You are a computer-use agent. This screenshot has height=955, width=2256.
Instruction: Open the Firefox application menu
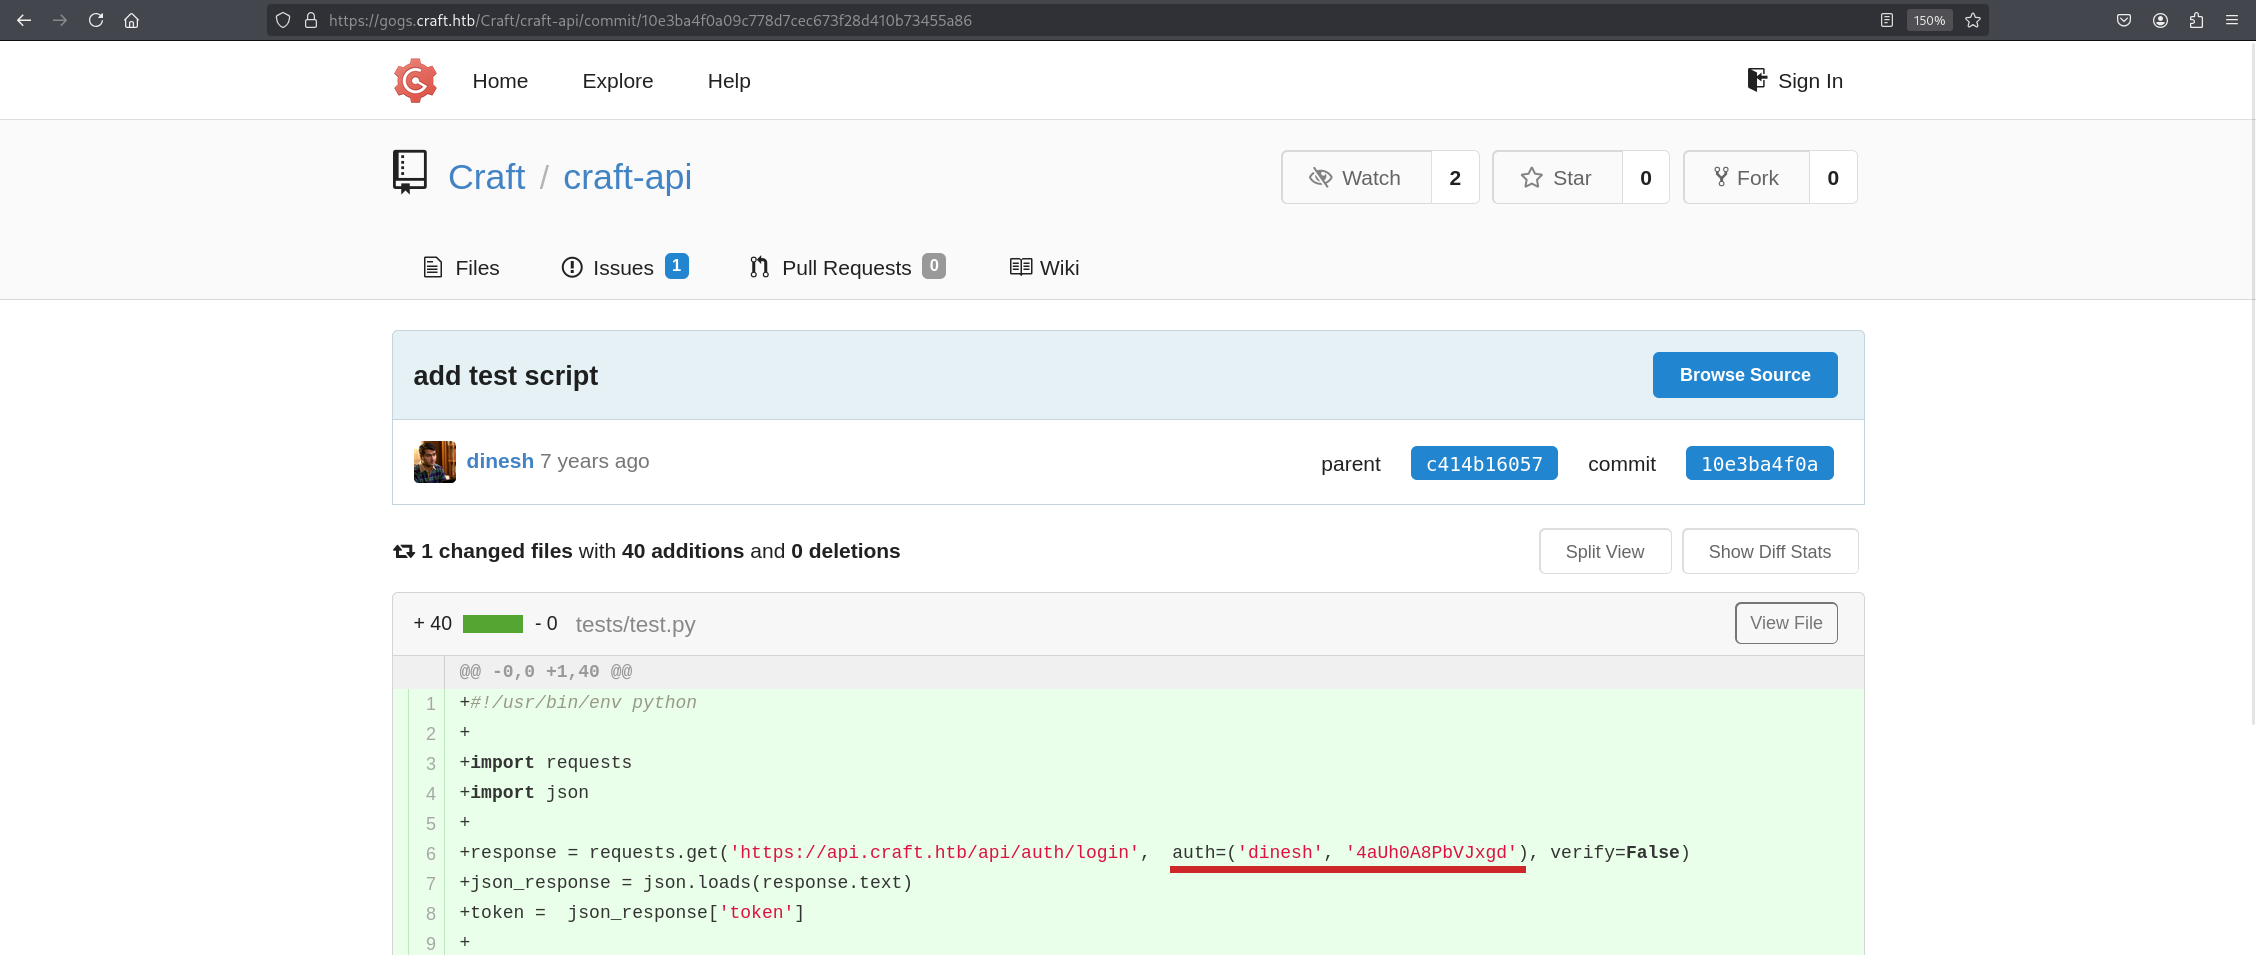tap(2232, 20)
